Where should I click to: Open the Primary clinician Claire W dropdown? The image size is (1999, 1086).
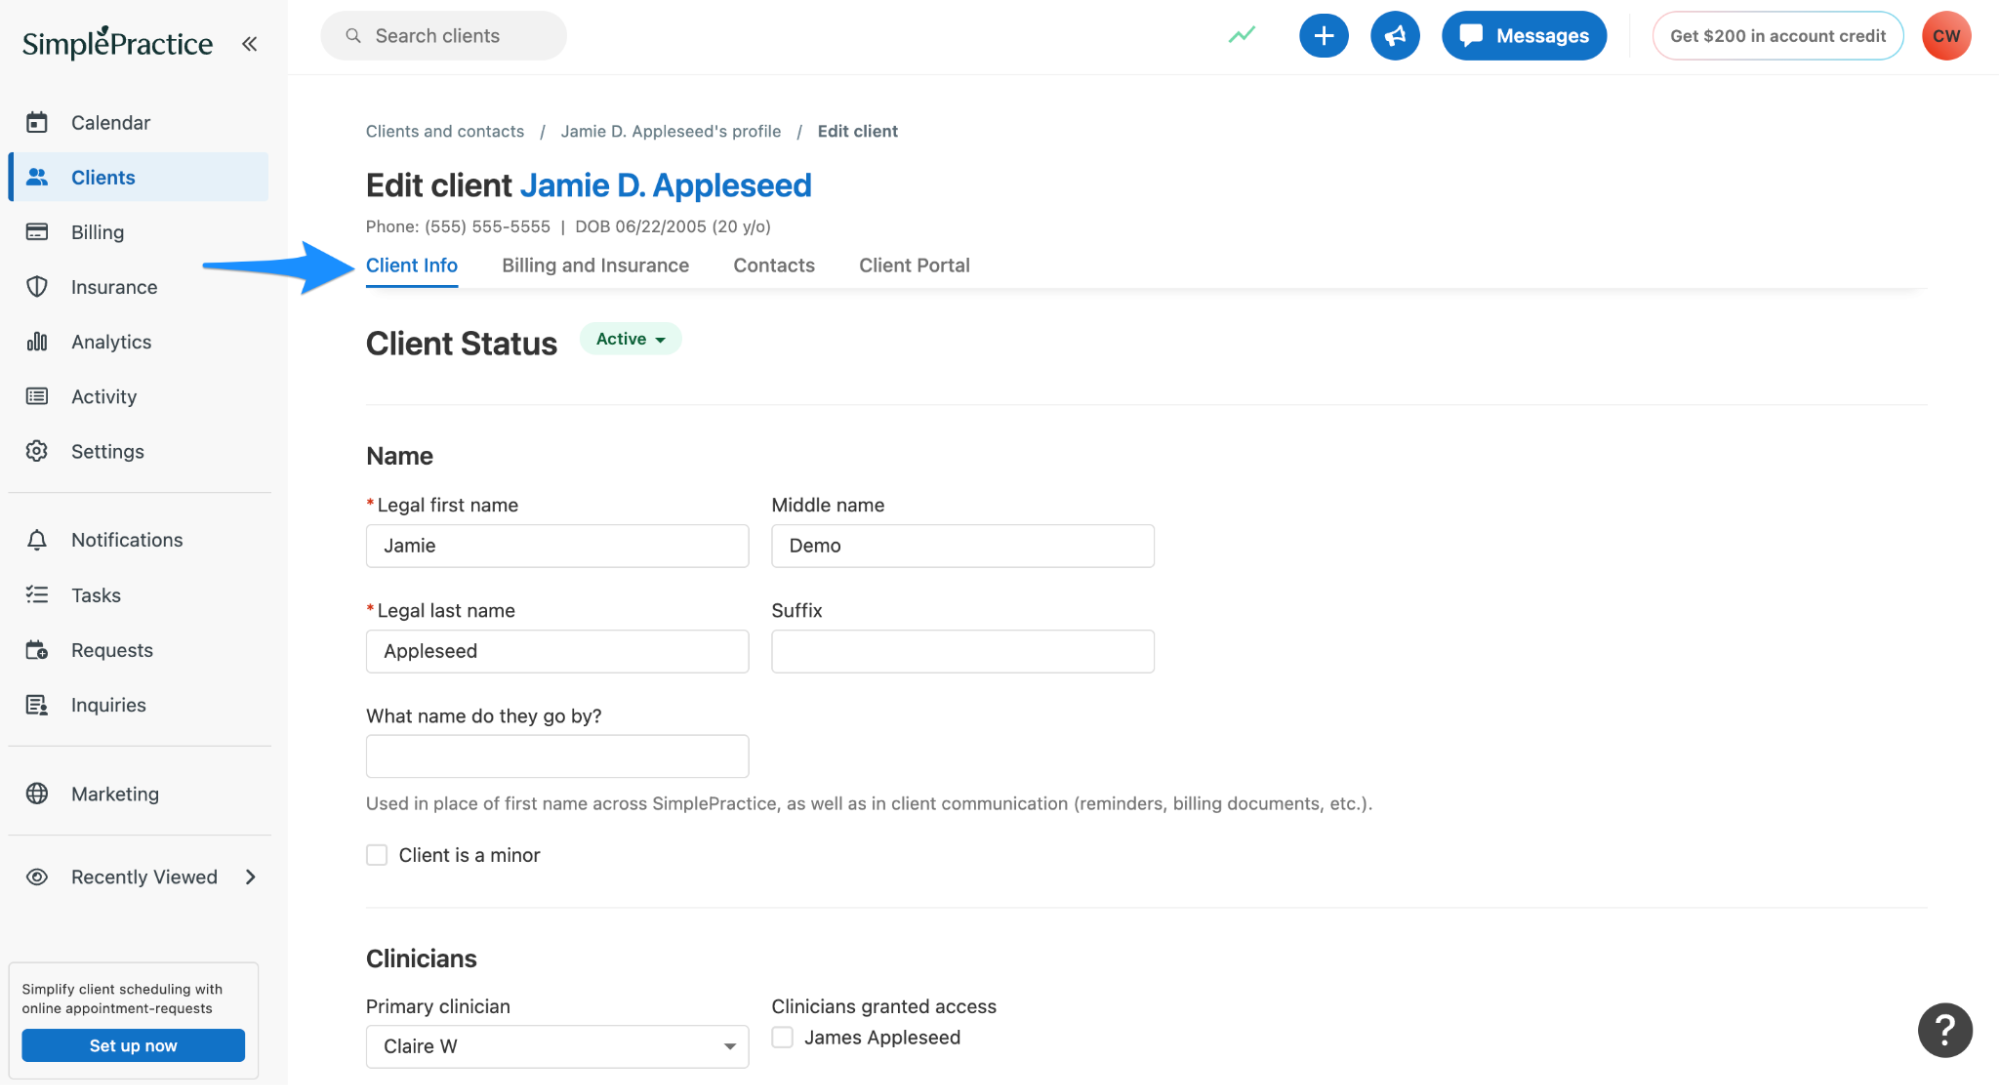pyautogui.click(x=557, y=1046)
